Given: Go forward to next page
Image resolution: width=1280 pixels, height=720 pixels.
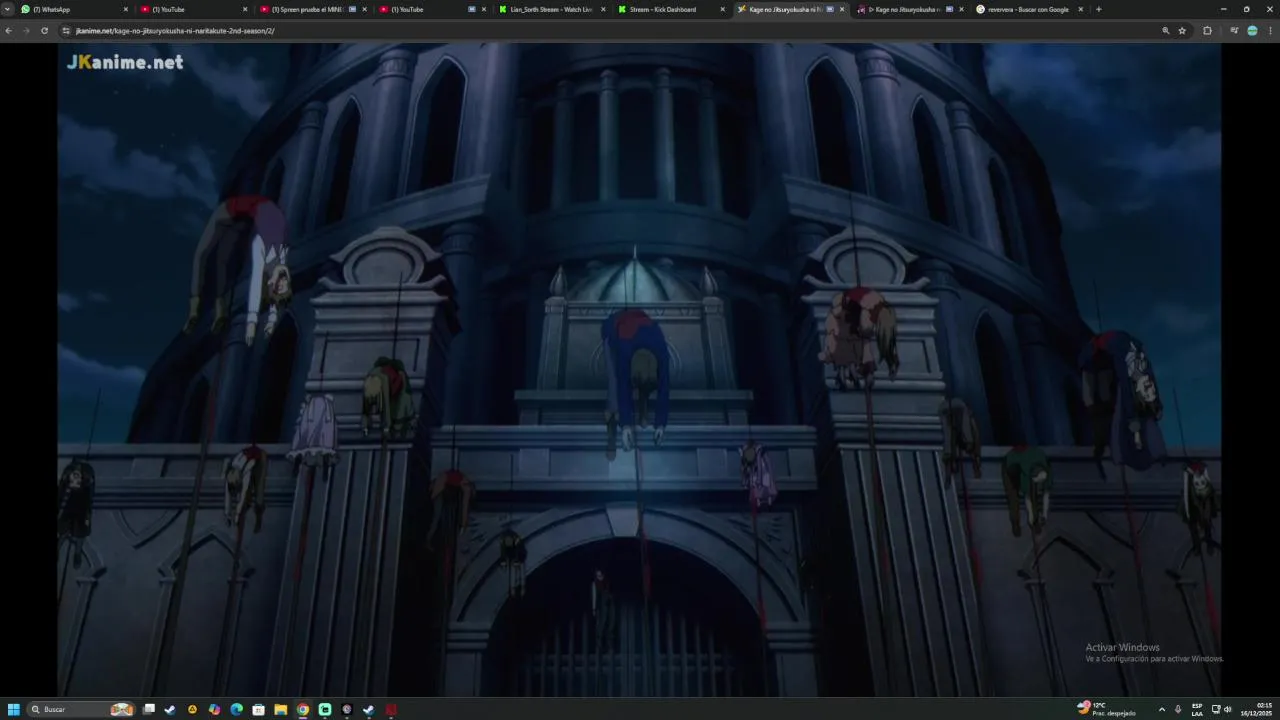Looking at the screenshot, I should click(26, 31).
